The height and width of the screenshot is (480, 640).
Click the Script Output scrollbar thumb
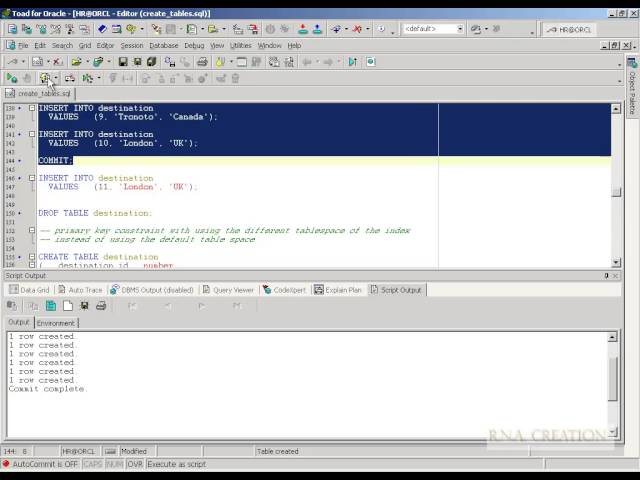click(x=613, y=379)
